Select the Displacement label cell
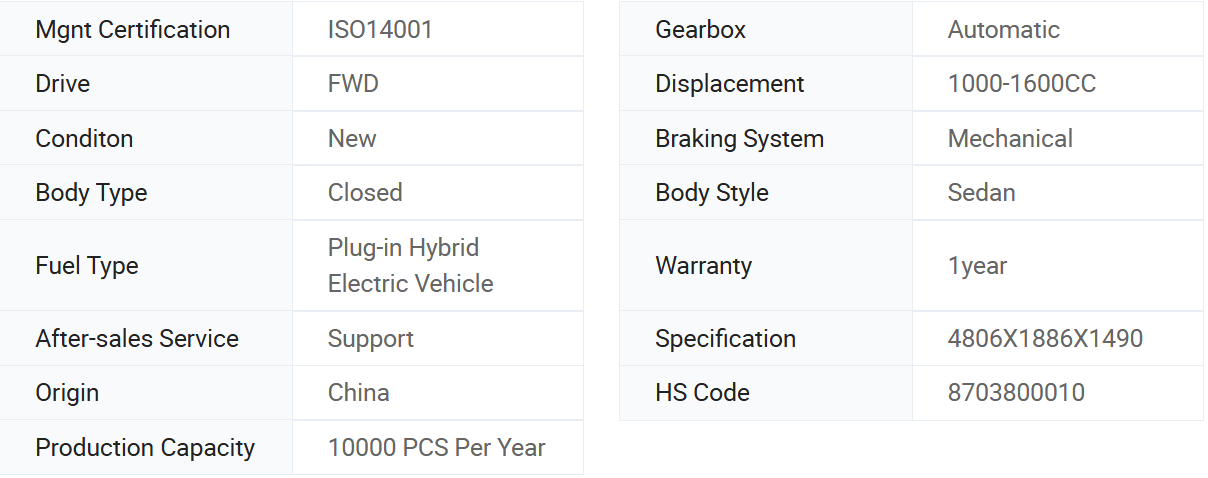Image resolution: width=1208 pixels, height=478 pixels. point(766,83)
